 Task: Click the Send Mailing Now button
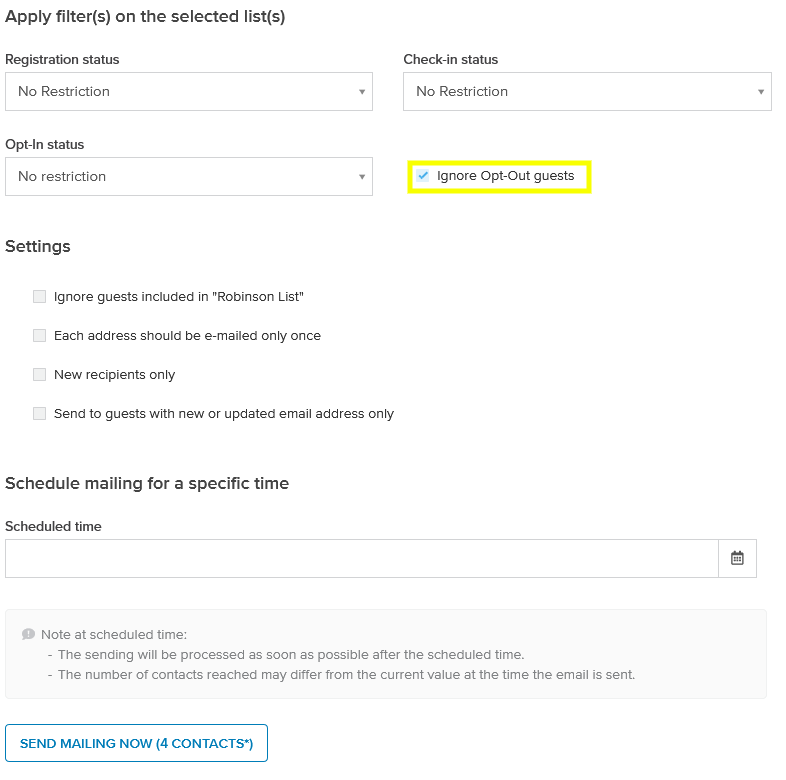point(136,743)
